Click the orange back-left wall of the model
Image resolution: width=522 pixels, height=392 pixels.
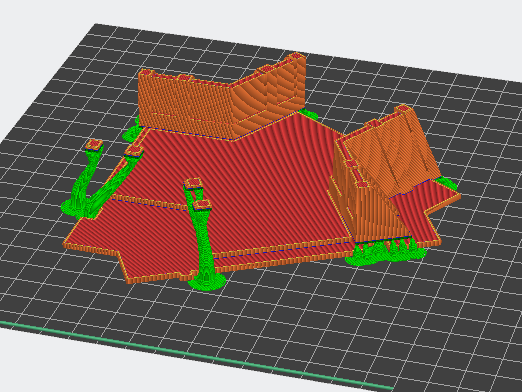pyautogui.click(x=185, y=103)
